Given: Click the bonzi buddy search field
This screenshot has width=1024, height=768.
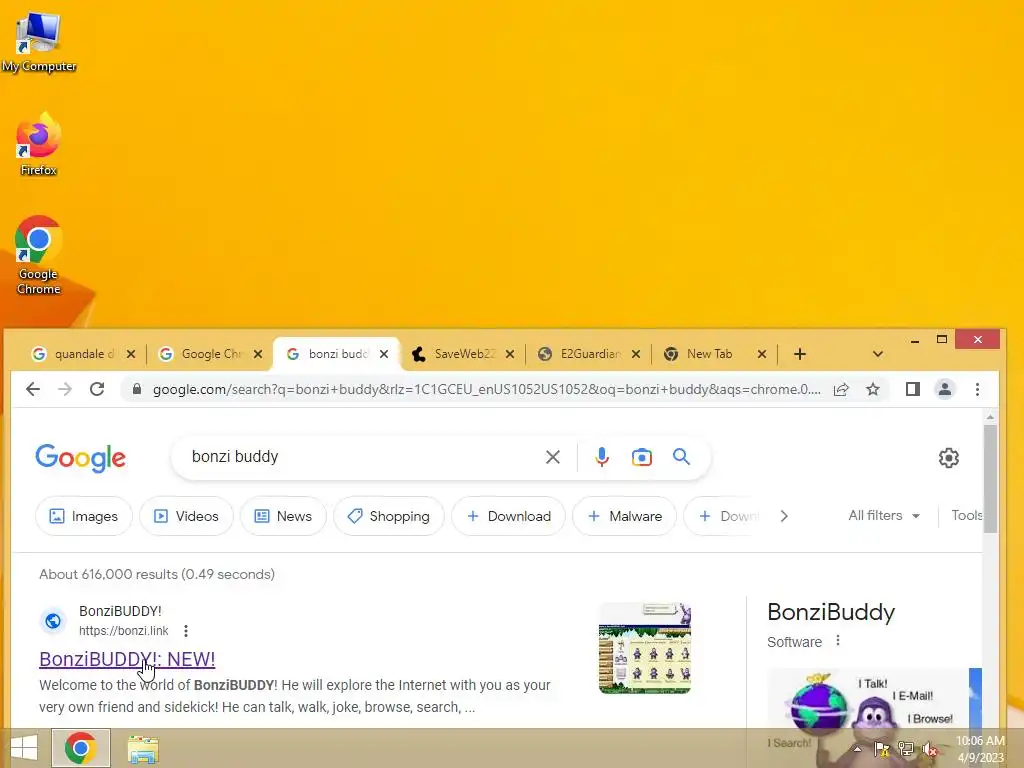Looking at the screenshot, I should coord(362,456).
